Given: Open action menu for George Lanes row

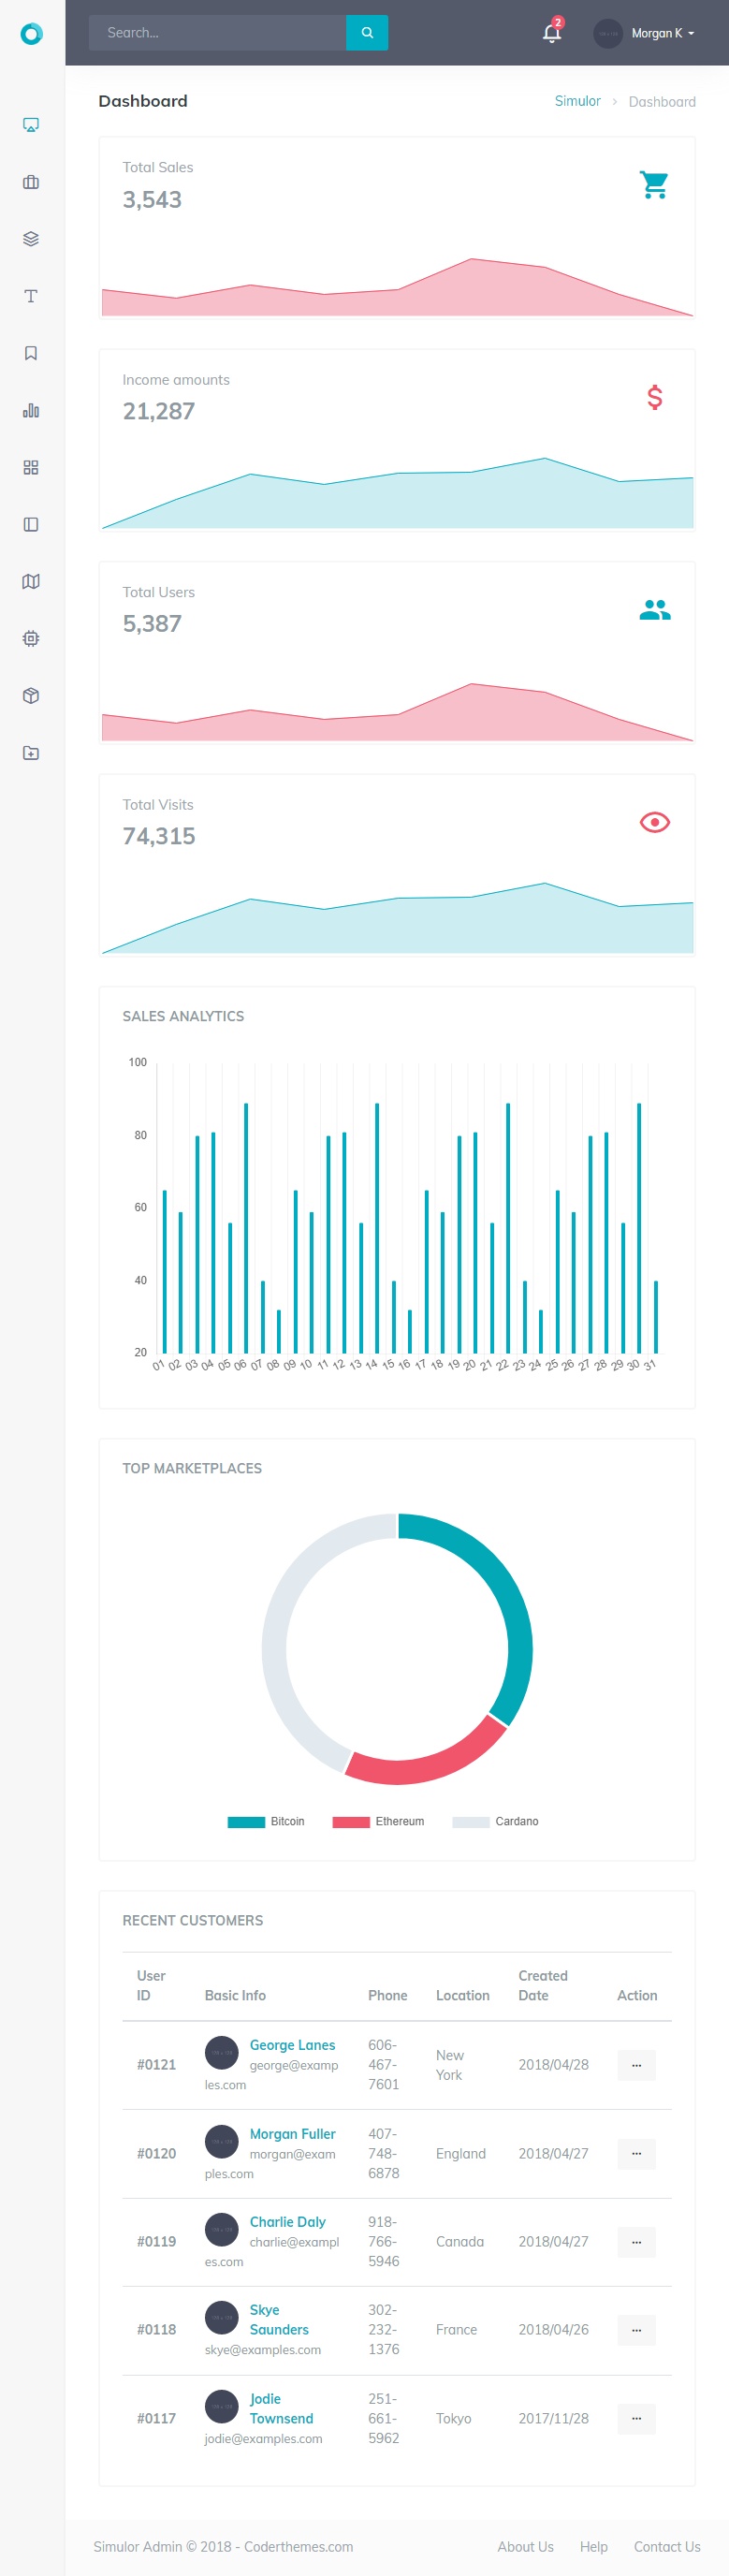Looking at the screenshot, I should 636,2064.
